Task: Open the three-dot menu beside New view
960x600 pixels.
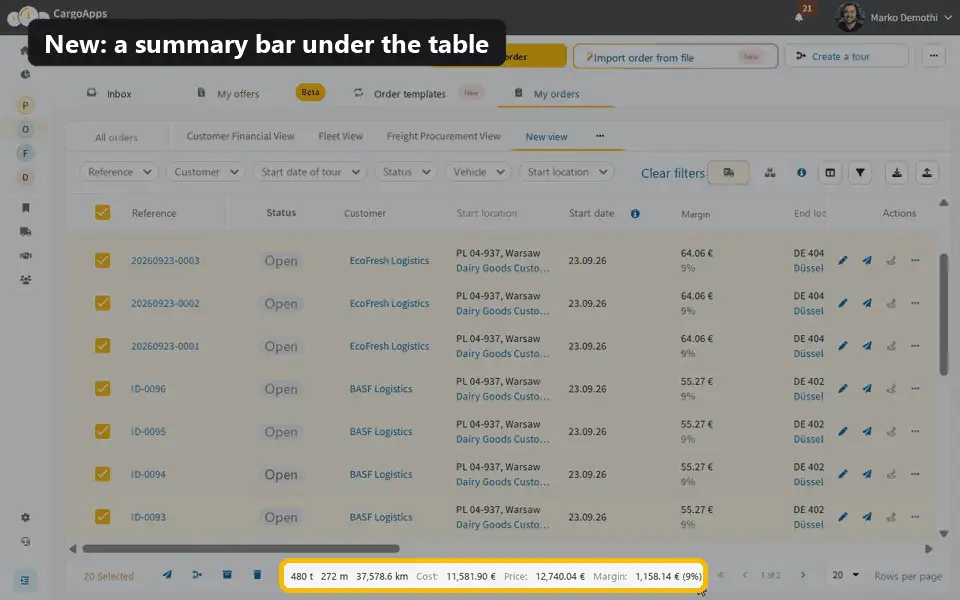Action: [600, 136]
